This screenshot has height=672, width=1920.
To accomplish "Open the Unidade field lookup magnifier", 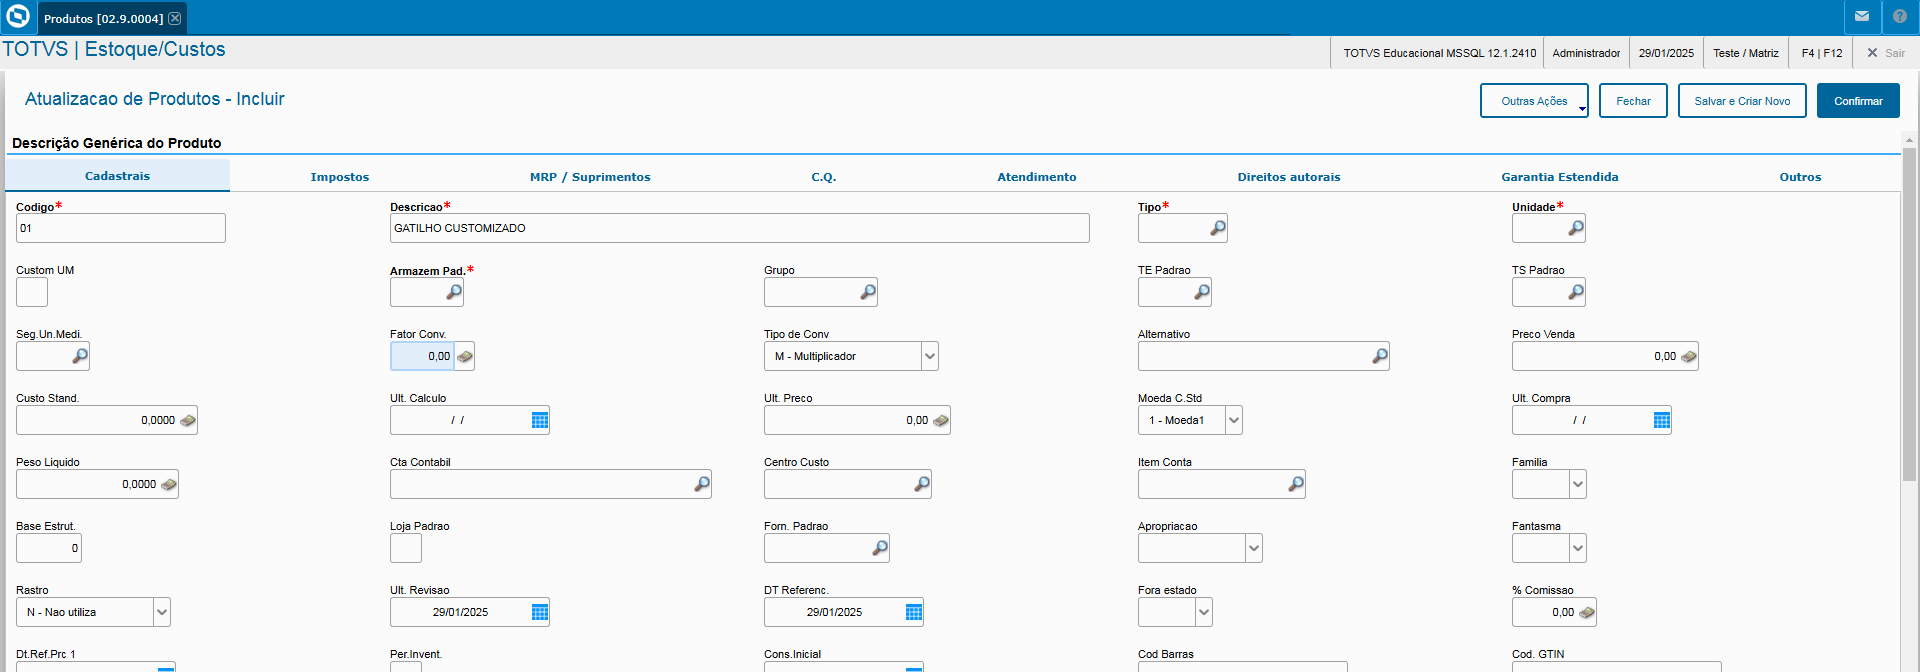I will (1576, 228).
